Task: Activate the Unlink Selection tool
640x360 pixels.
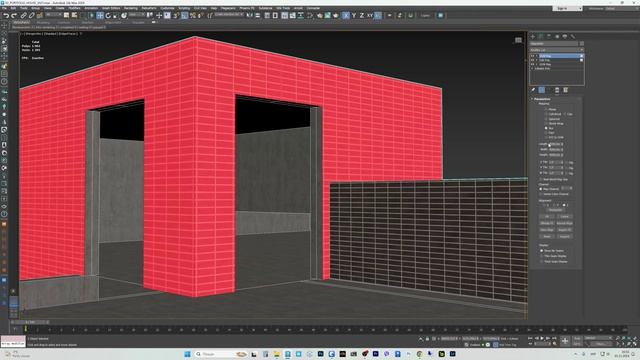Action: click(x=31, y=16)
